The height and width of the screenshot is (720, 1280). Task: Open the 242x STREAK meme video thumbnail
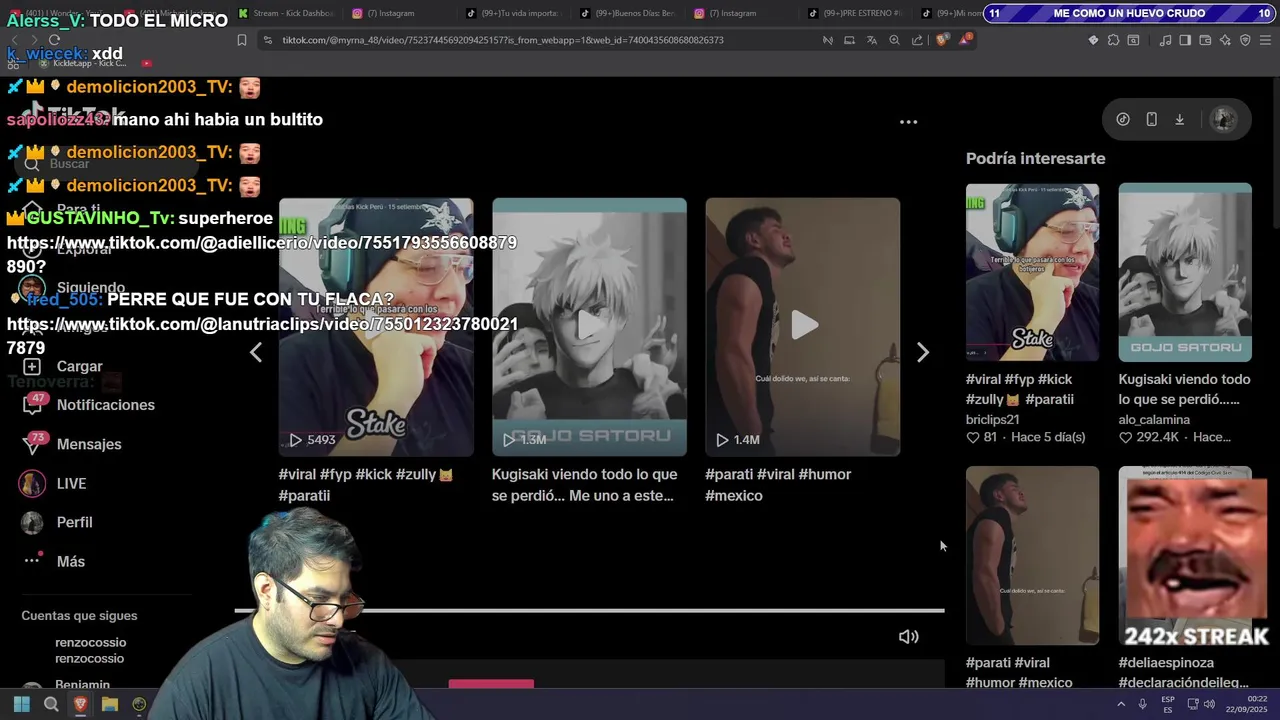coord(1184,556)
